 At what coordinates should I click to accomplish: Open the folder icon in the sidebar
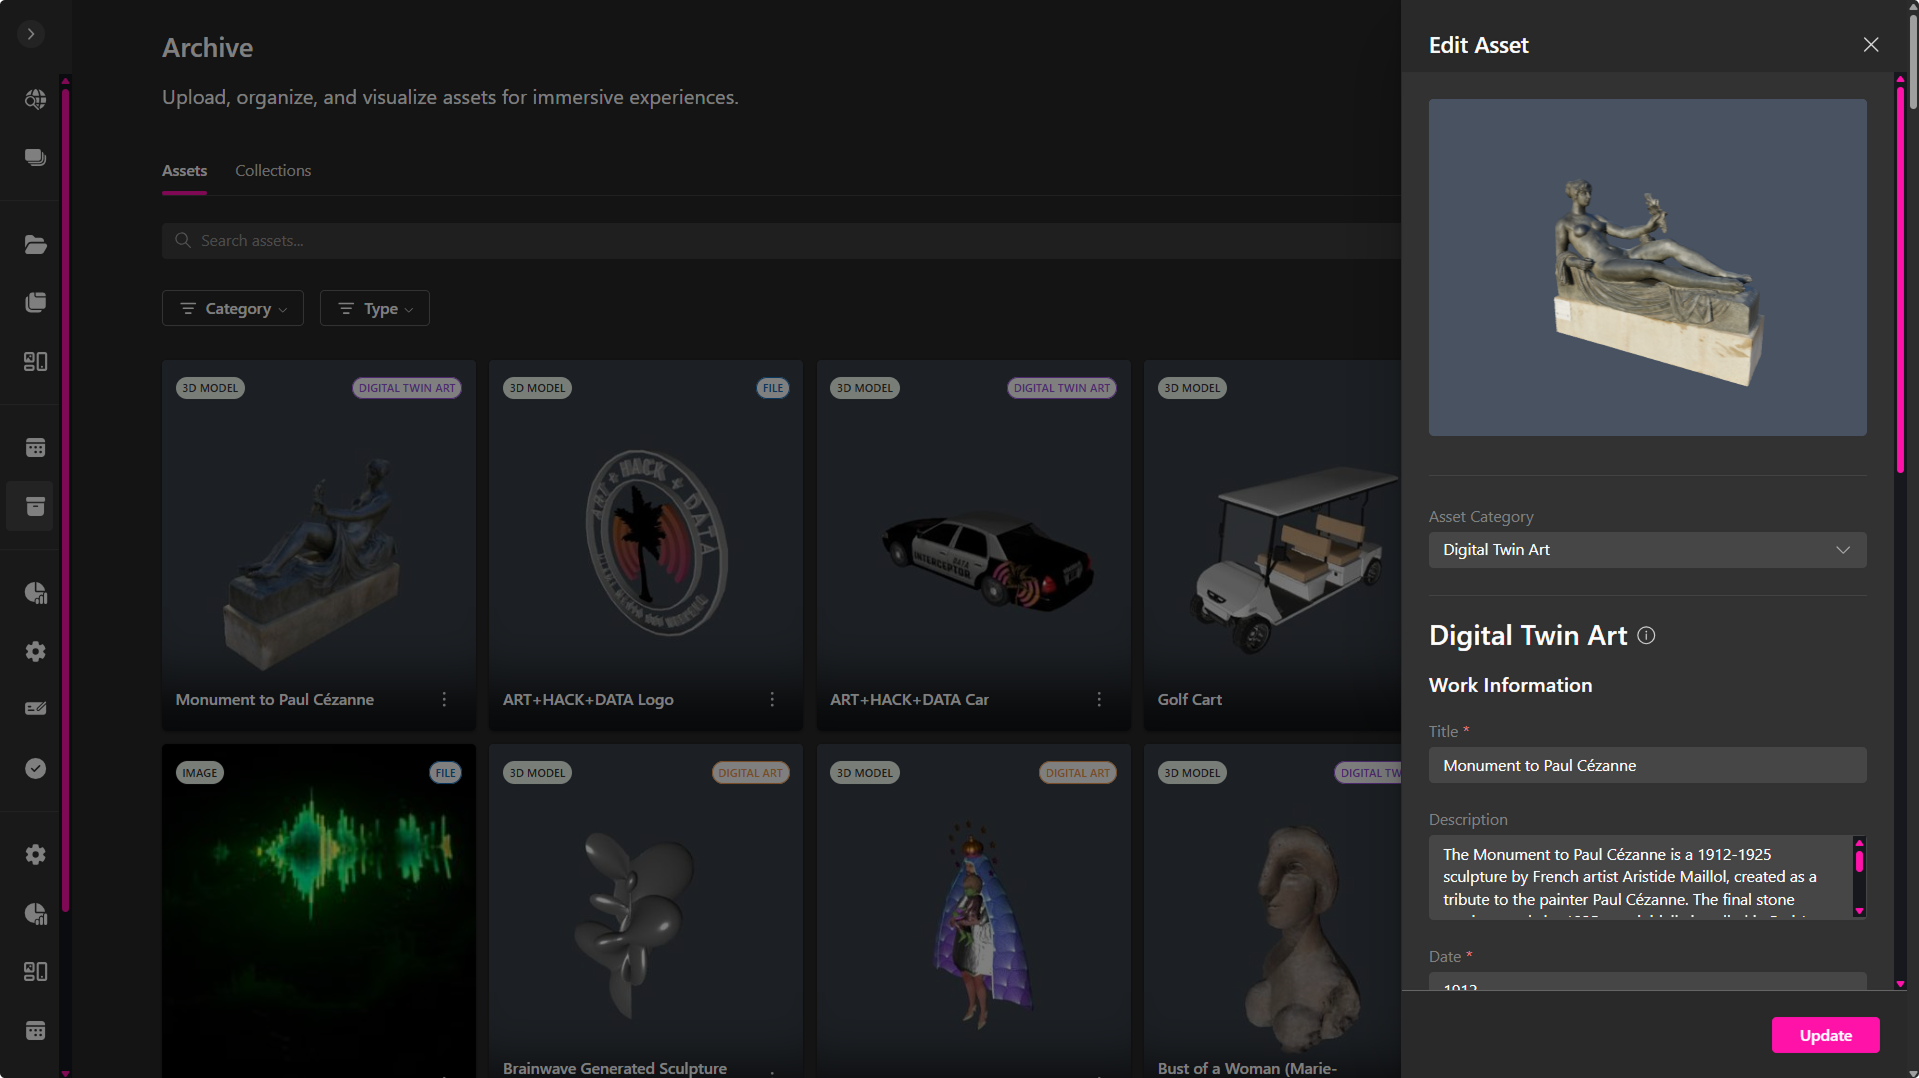click(35, 245)
